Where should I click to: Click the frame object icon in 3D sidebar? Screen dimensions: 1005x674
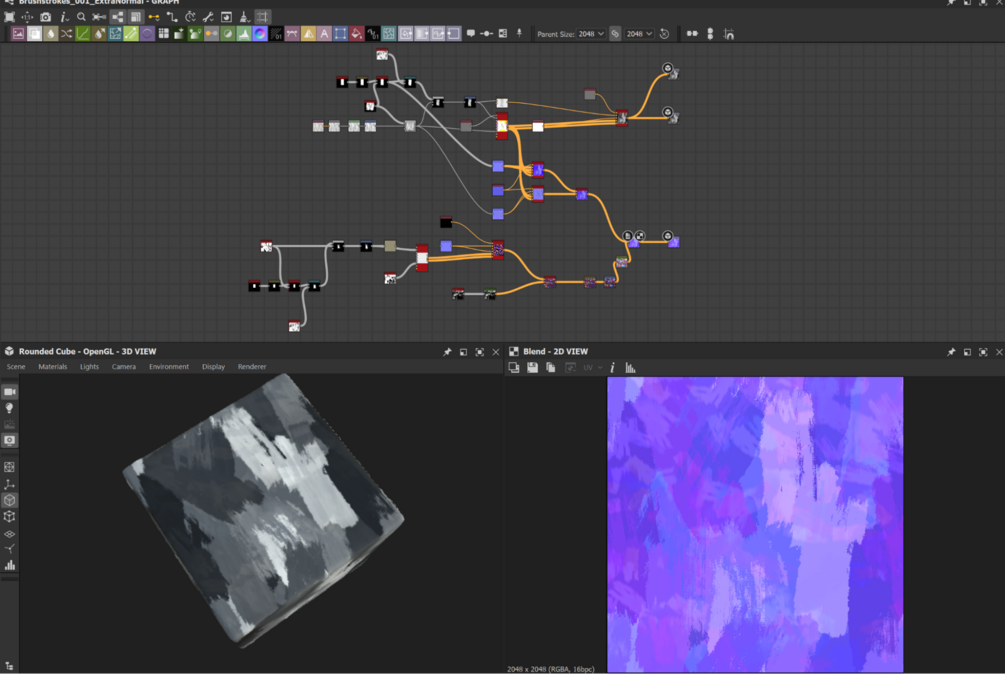[x=10, y=467]
